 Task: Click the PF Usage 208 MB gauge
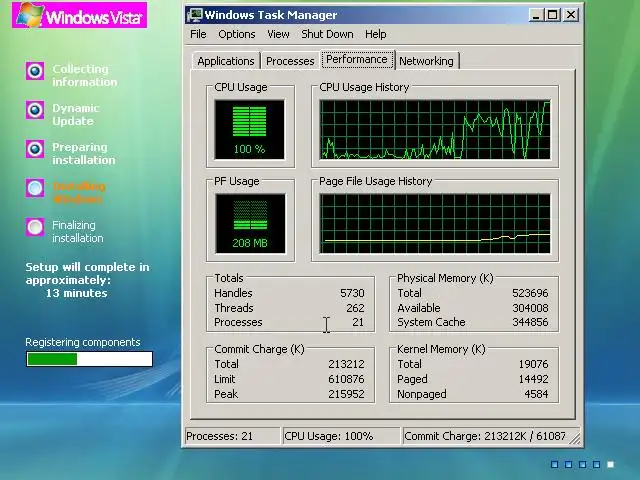(x=250, y=224)
